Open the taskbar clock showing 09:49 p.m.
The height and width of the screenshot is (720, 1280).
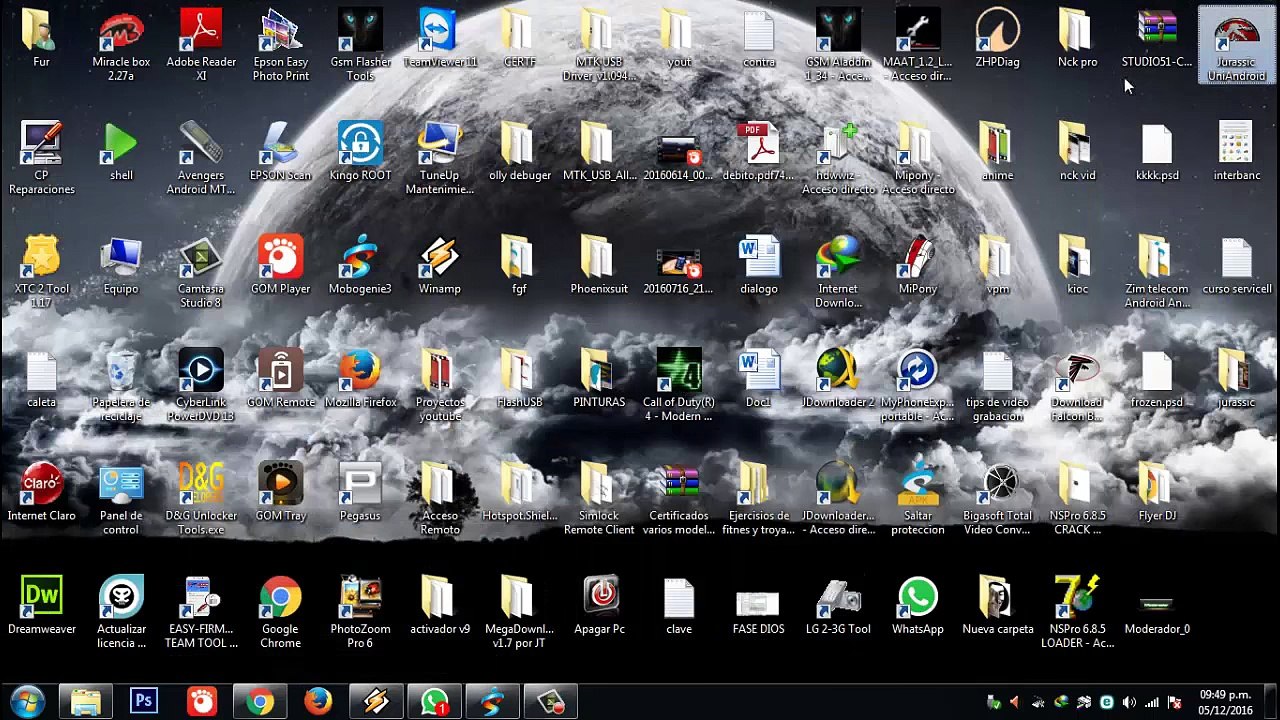(1226, 702)
